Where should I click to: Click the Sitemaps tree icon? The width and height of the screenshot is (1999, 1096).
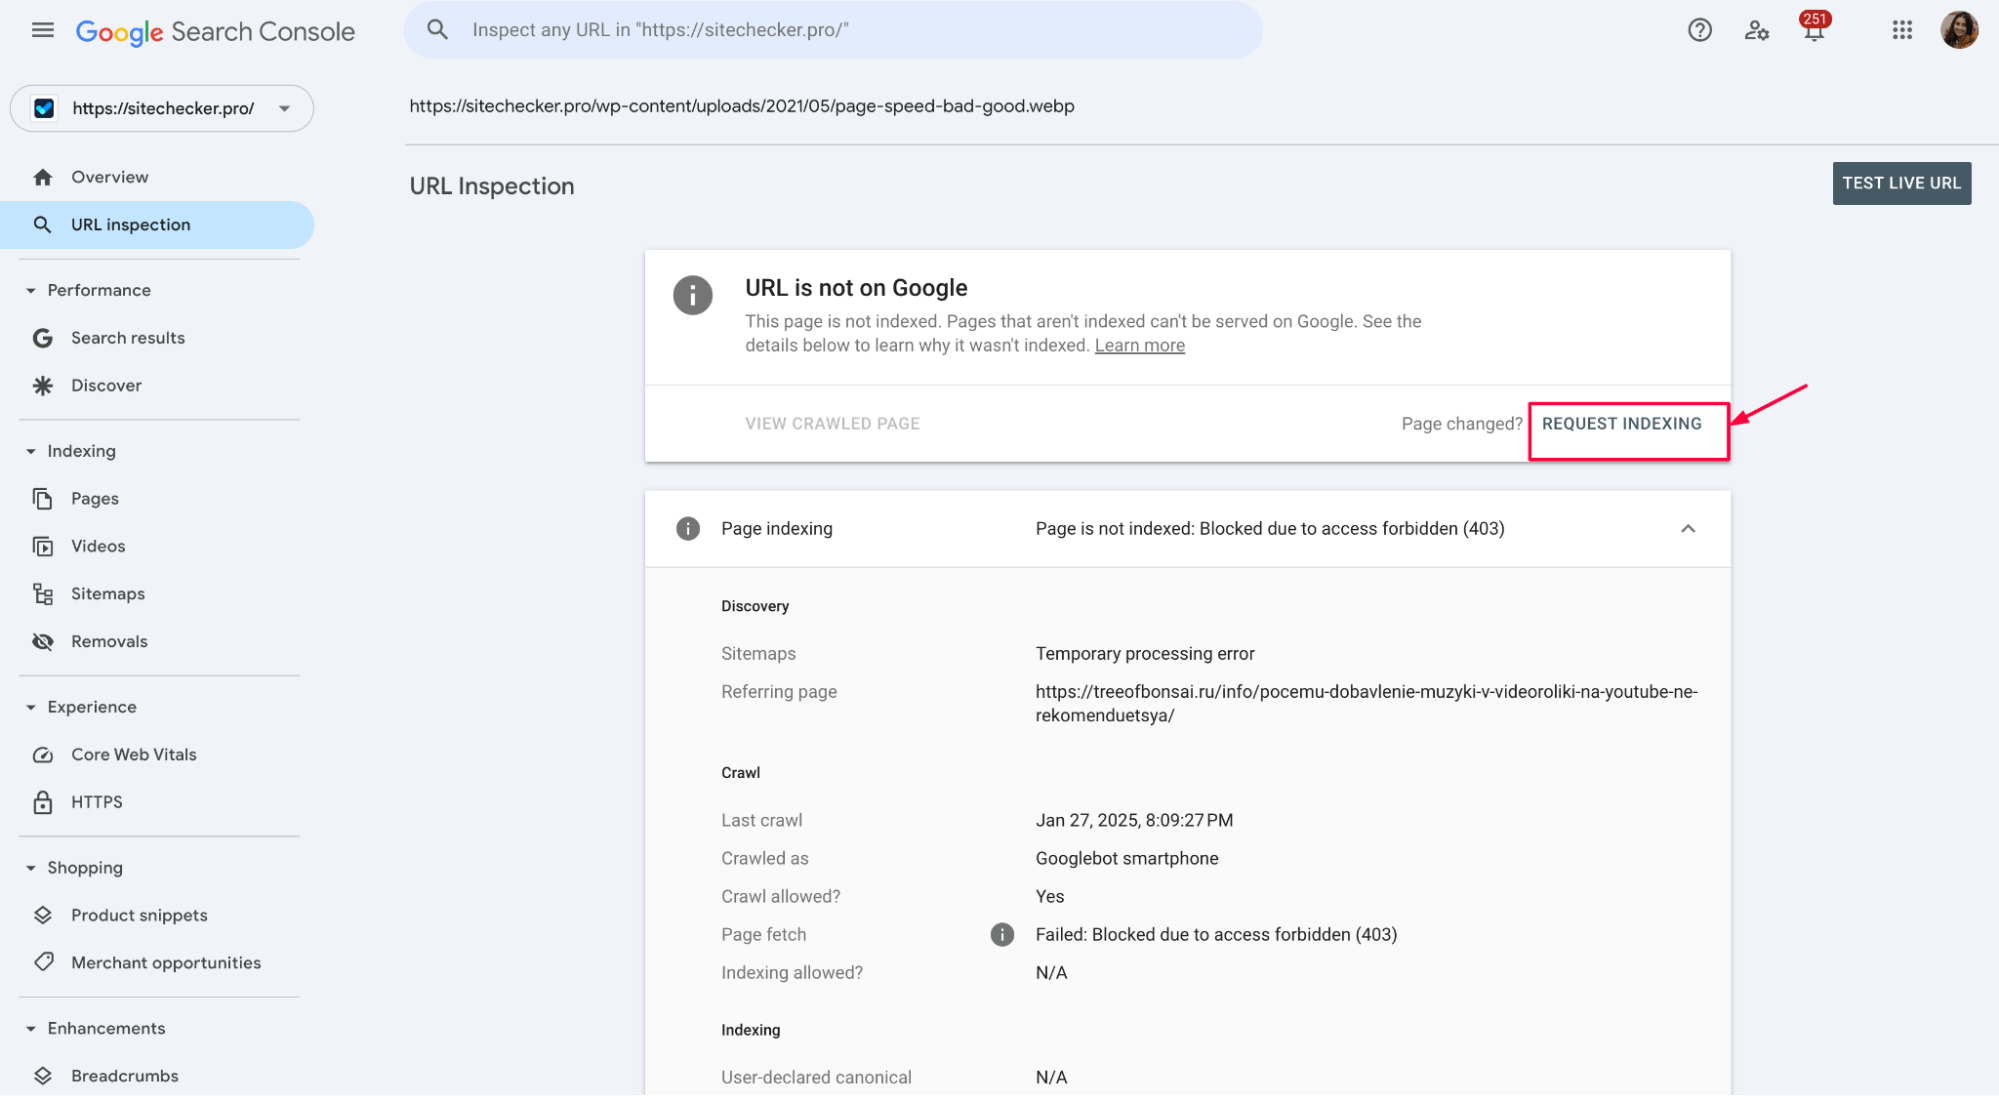point(42,594)
